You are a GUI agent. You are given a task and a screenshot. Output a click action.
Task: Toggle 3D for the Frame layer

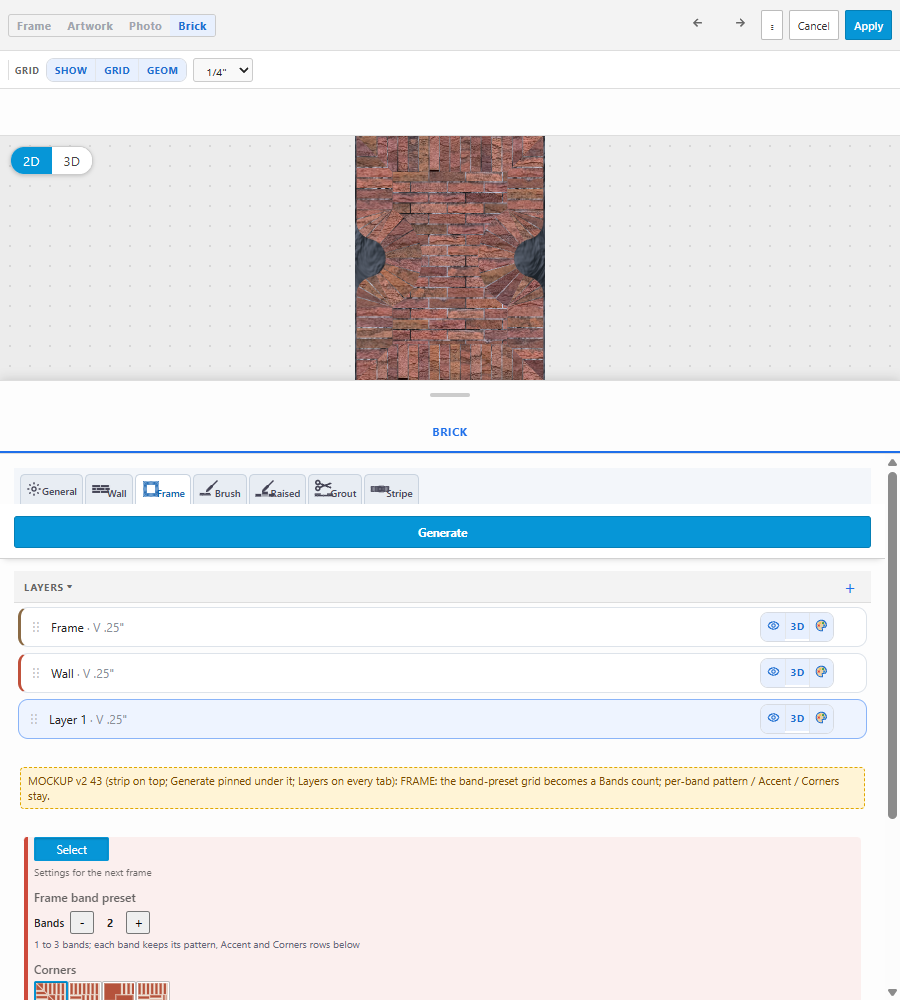pyautogui.click(x=797, y=626)
